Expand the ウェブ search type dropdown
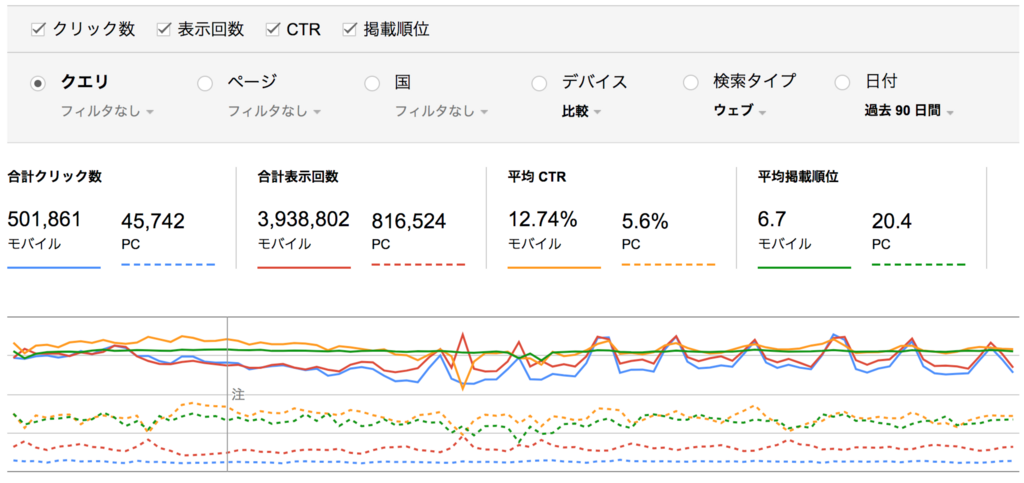This screenshot has width=1024, height=483. click(x=740, y=112)
